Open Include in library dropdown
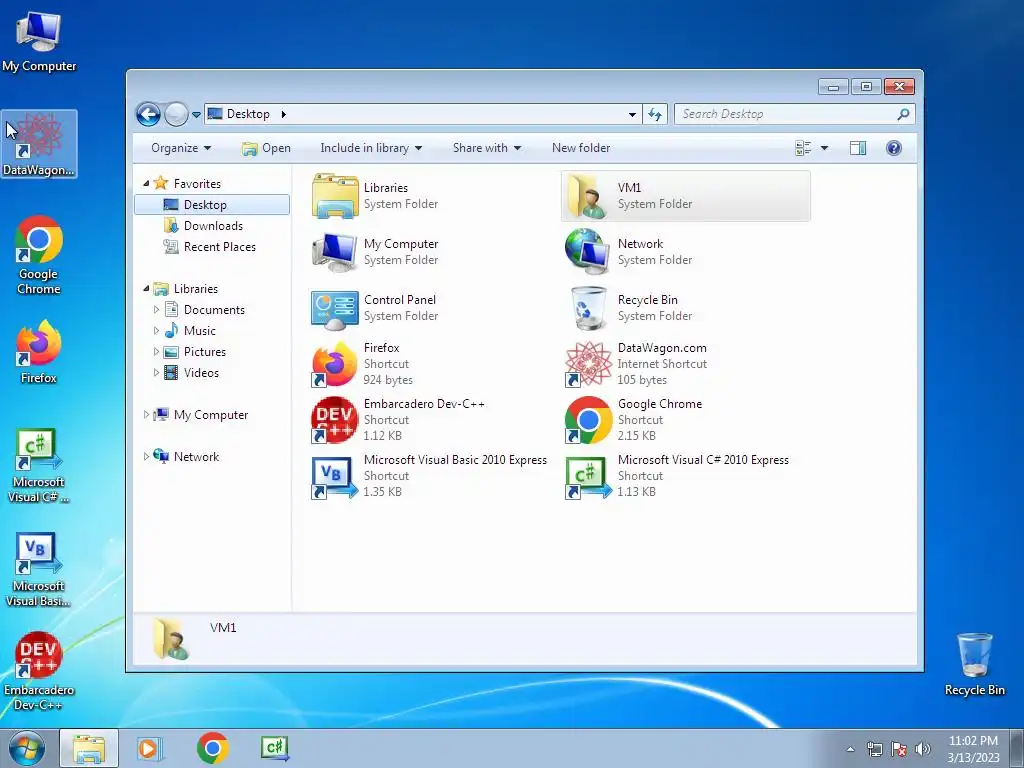 [371, 148]
